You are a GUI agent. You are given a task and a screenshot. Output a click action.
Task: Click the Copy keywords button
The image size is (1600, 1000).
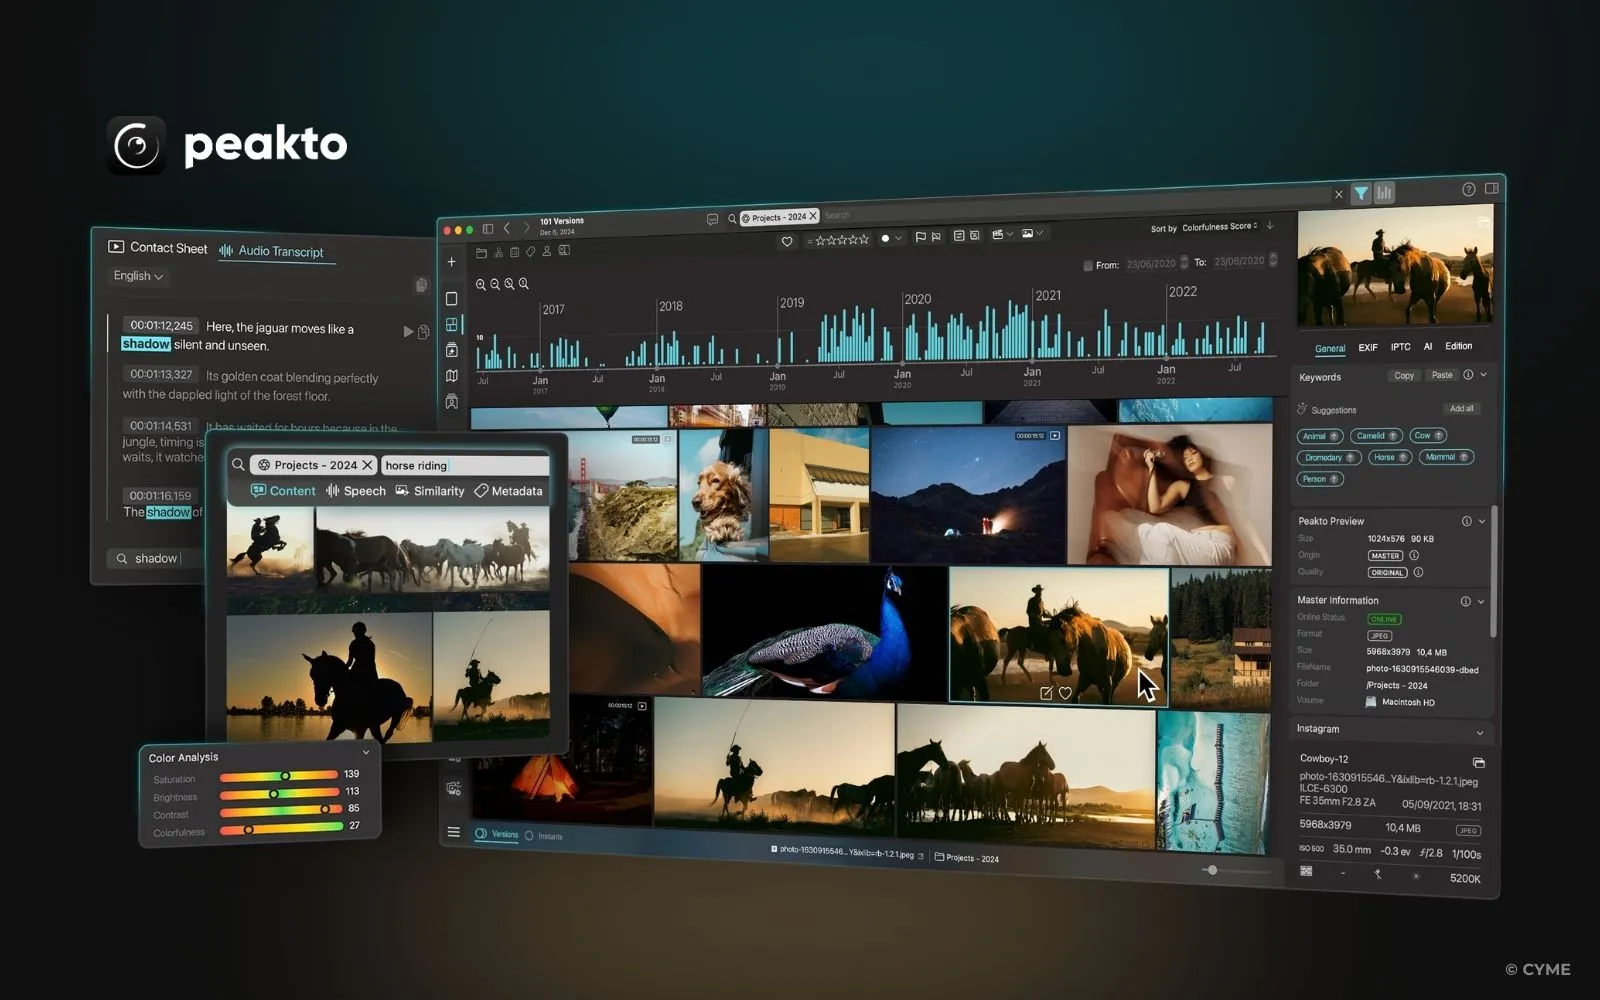1404,376
